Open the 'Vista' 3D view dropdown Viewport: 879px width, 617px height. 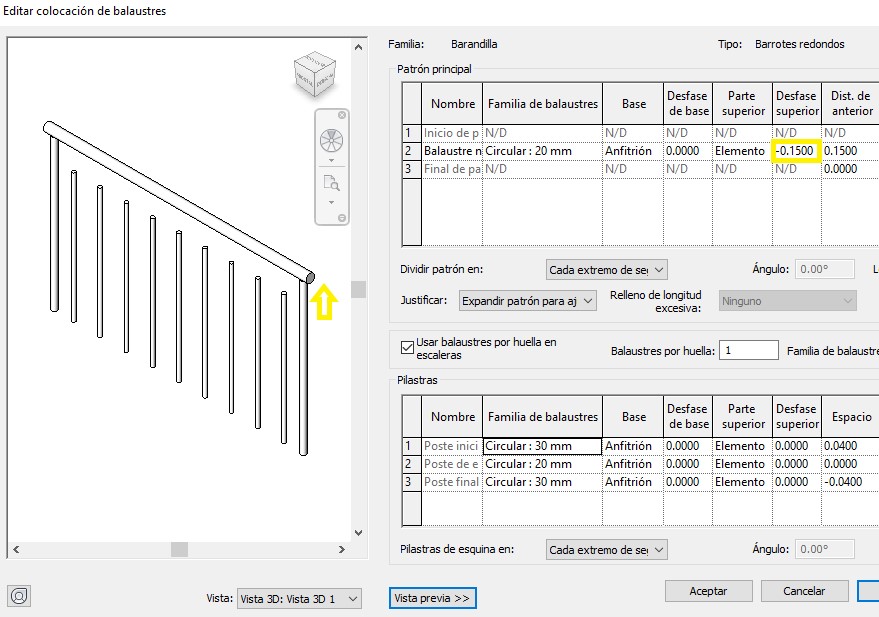[x=299, y=598]
